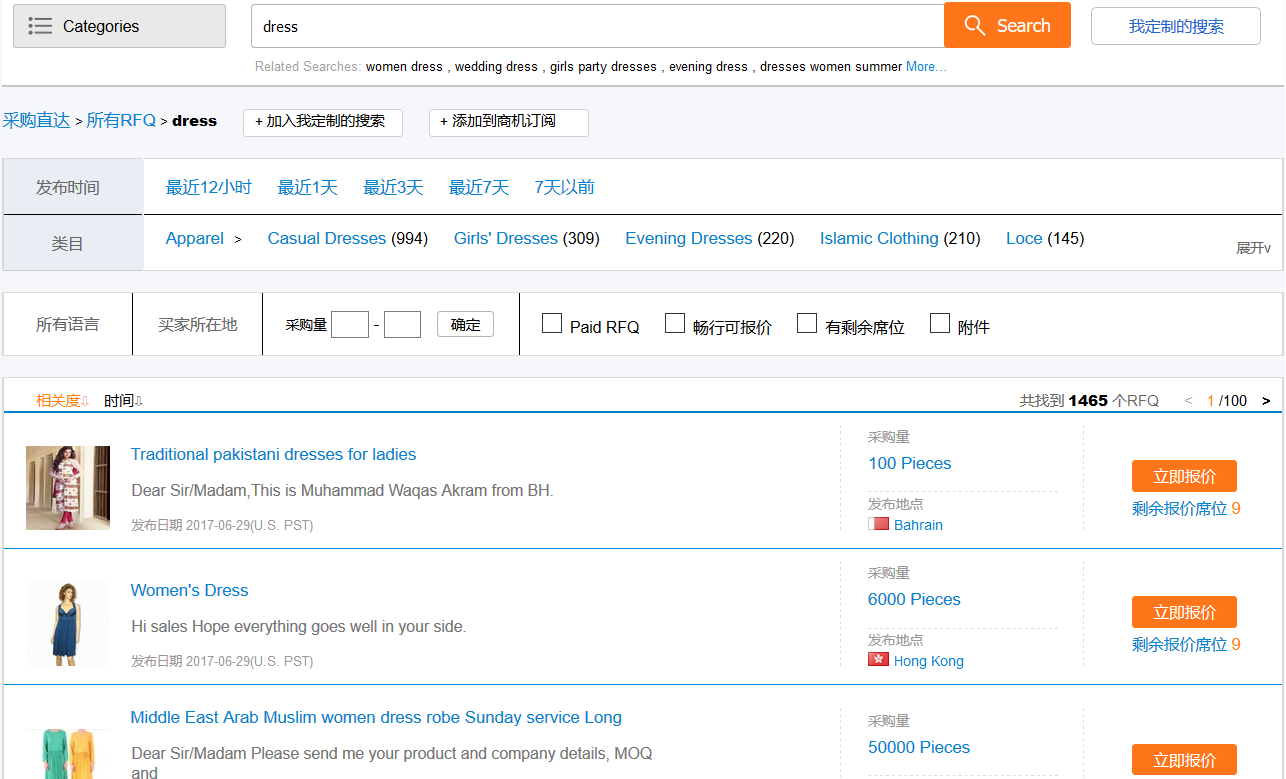Click the maximum 采购量 input field
1286x779 pixels.
402,324
